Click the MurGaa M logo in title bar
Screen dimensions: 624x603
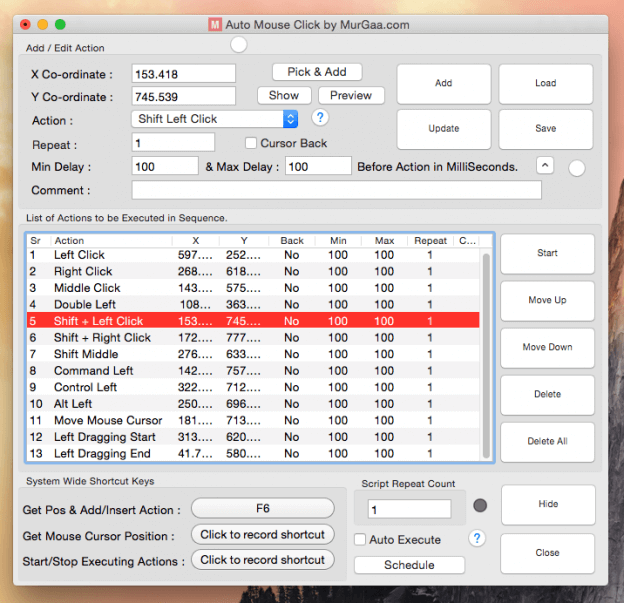215,25
